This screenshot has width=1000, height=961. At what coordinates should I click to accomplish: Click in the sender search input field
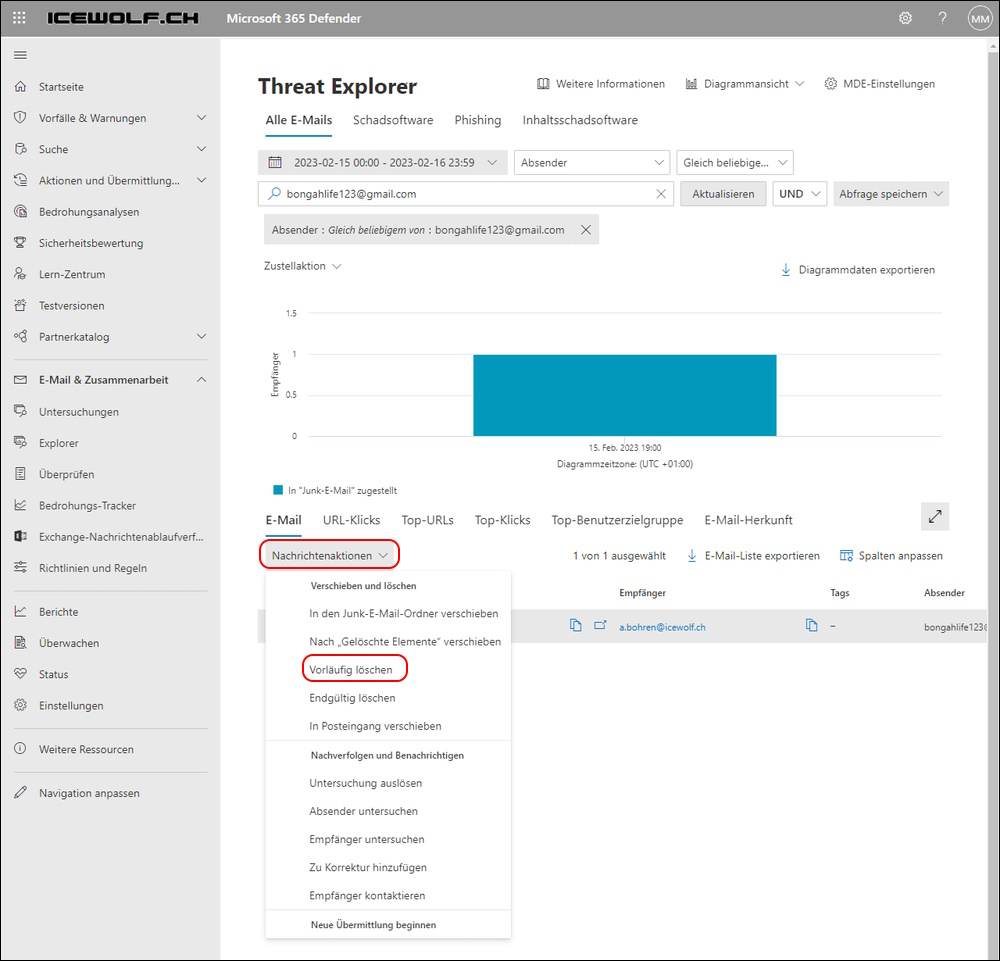[466, 194]
